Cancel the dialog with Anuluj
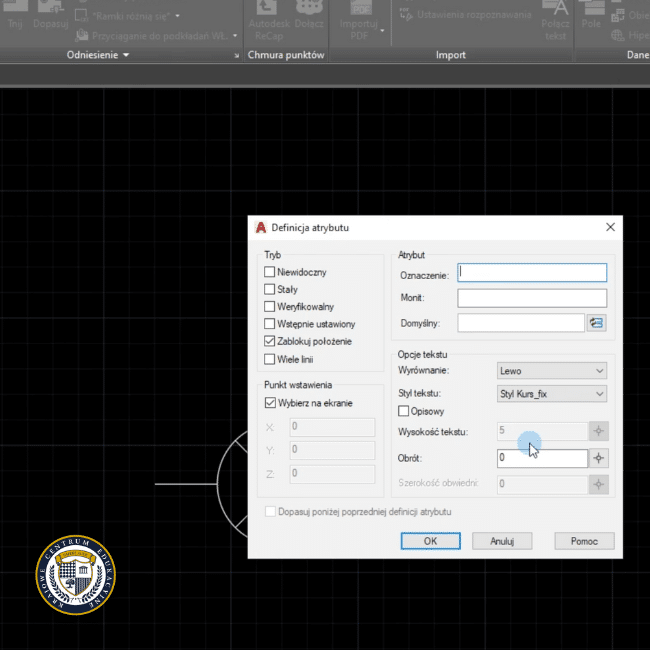This screenshot has width=650, height=650. [502, 541]
